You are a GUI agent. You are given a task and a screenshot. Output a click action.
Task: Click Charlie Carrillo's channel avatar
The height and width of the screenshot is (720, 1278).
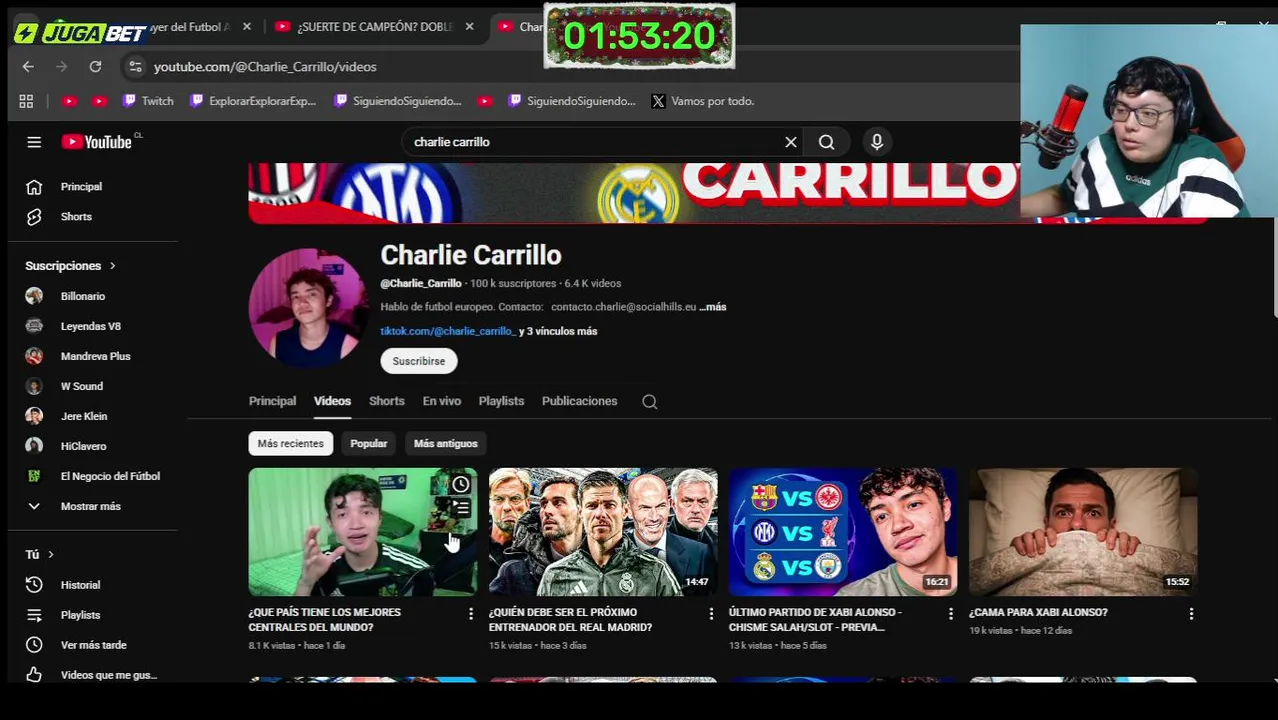click(308, 306)
